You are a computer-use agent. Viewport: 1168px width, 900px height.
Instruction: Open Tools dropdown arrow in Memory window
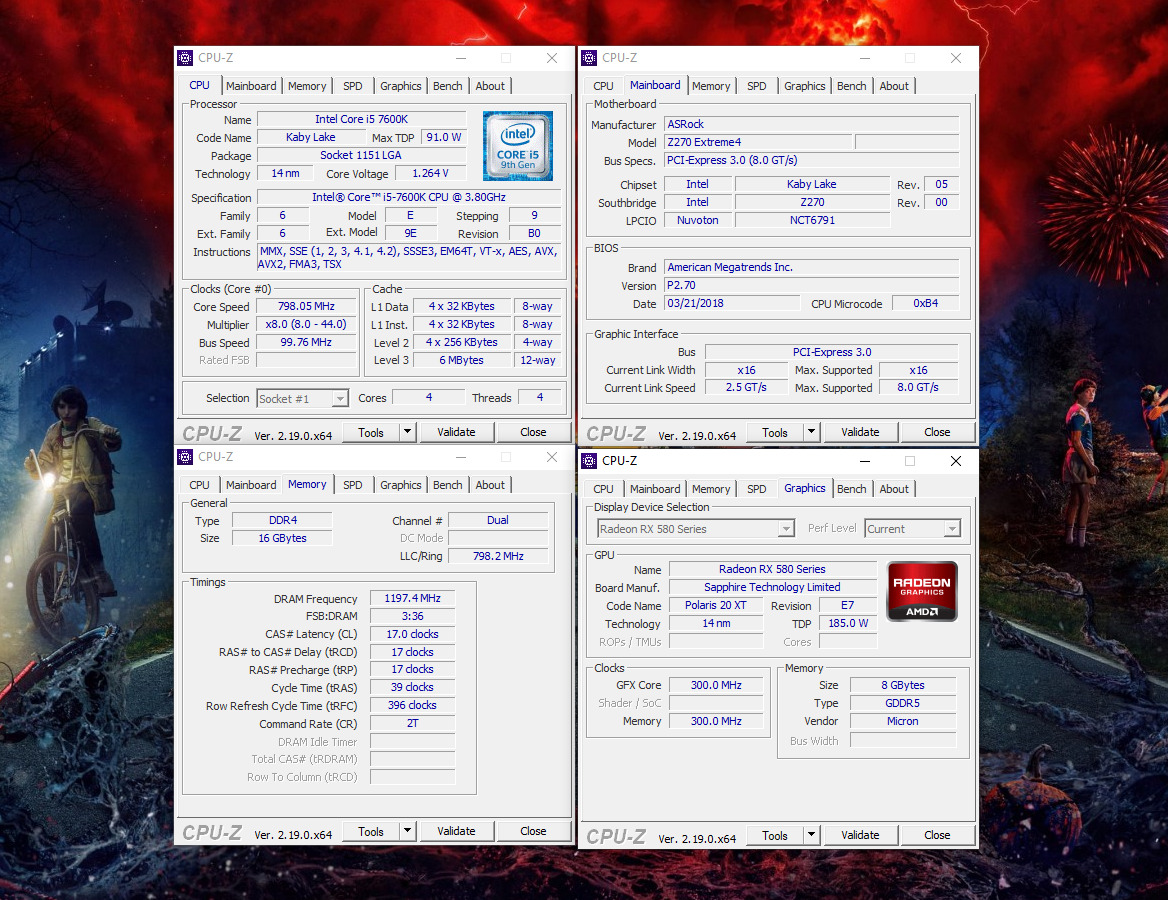click(407, 831)
